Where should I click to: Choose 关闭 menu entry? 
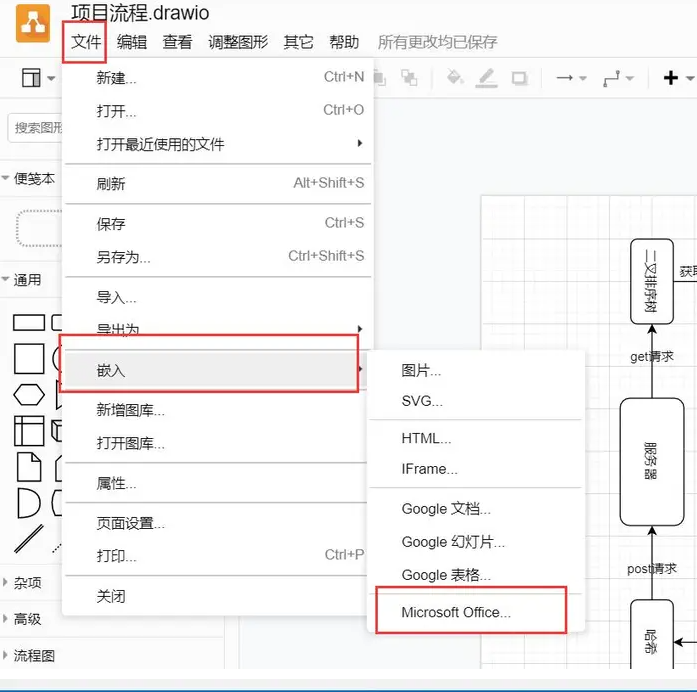(216, 596)
